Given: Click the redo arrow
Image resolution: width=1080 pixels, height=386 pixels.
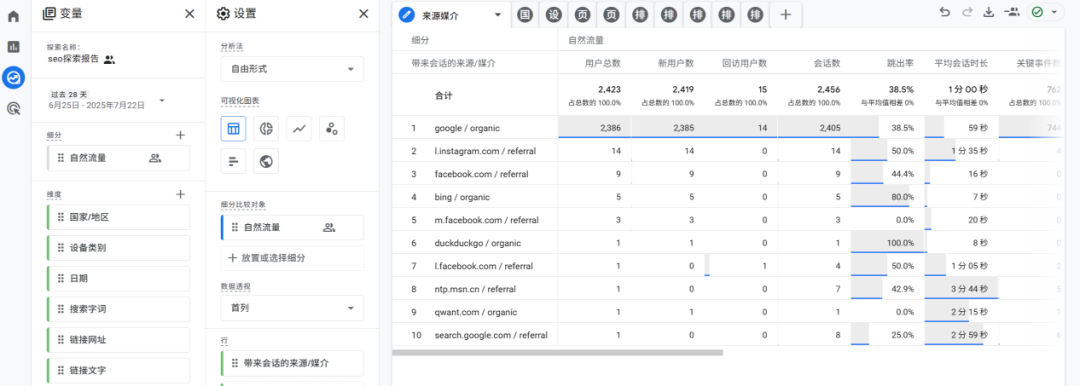Looking at the screenshot, I should tap(967, 12).
